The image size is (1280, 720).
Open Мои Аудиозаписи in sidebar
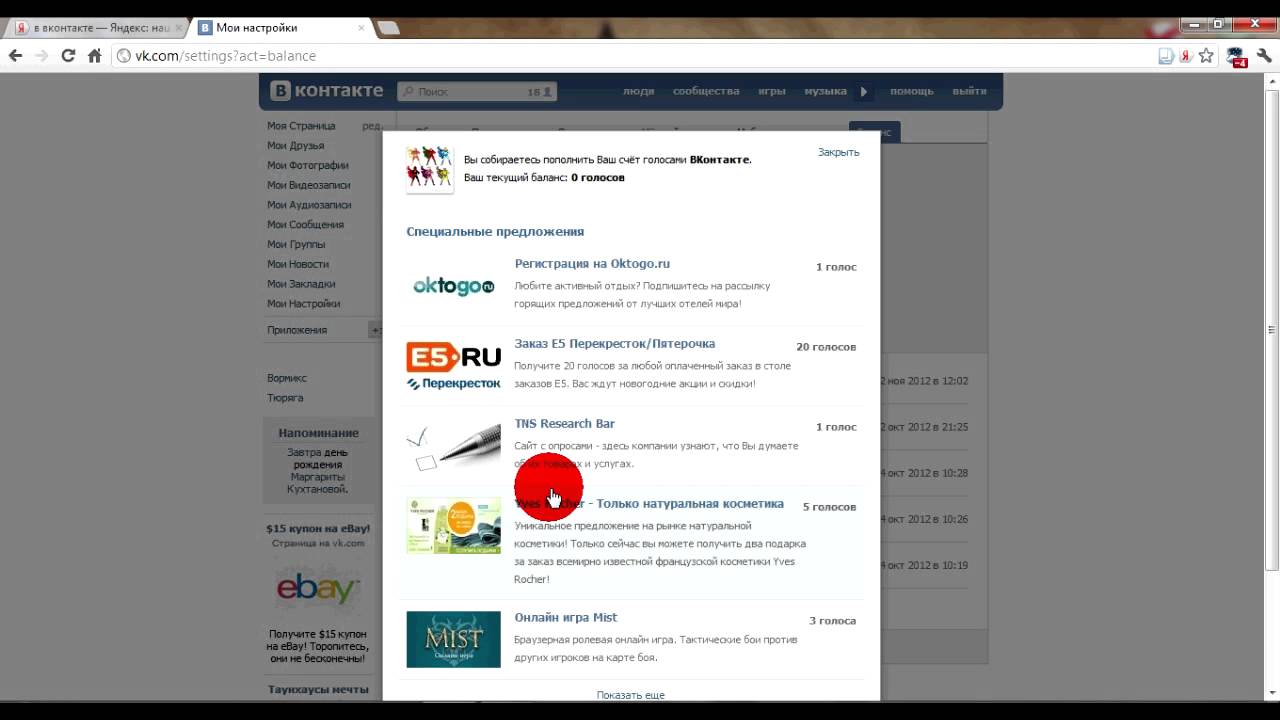[307, 205]
